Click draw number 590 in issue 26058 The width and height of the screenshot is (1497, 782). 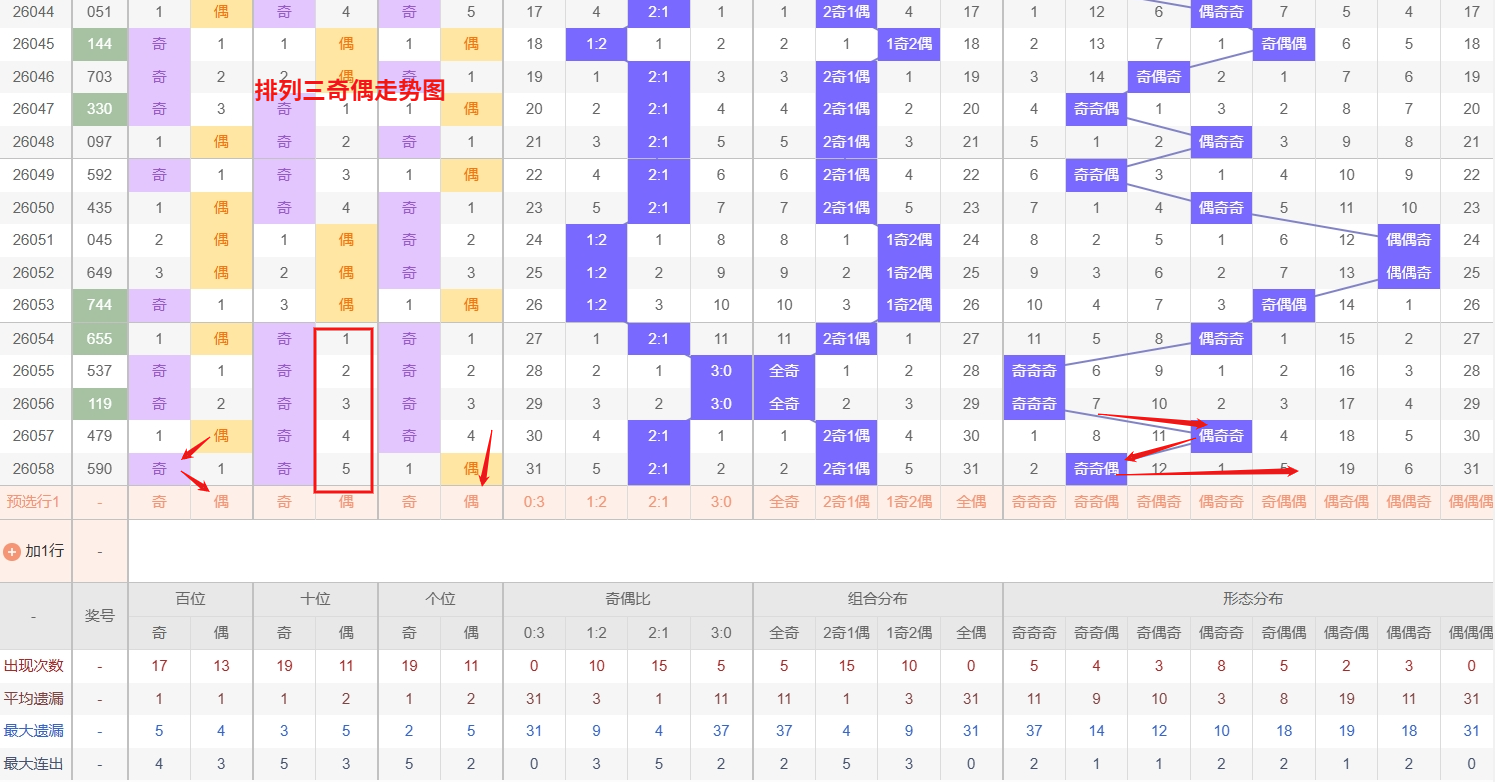tap(100, 469)
